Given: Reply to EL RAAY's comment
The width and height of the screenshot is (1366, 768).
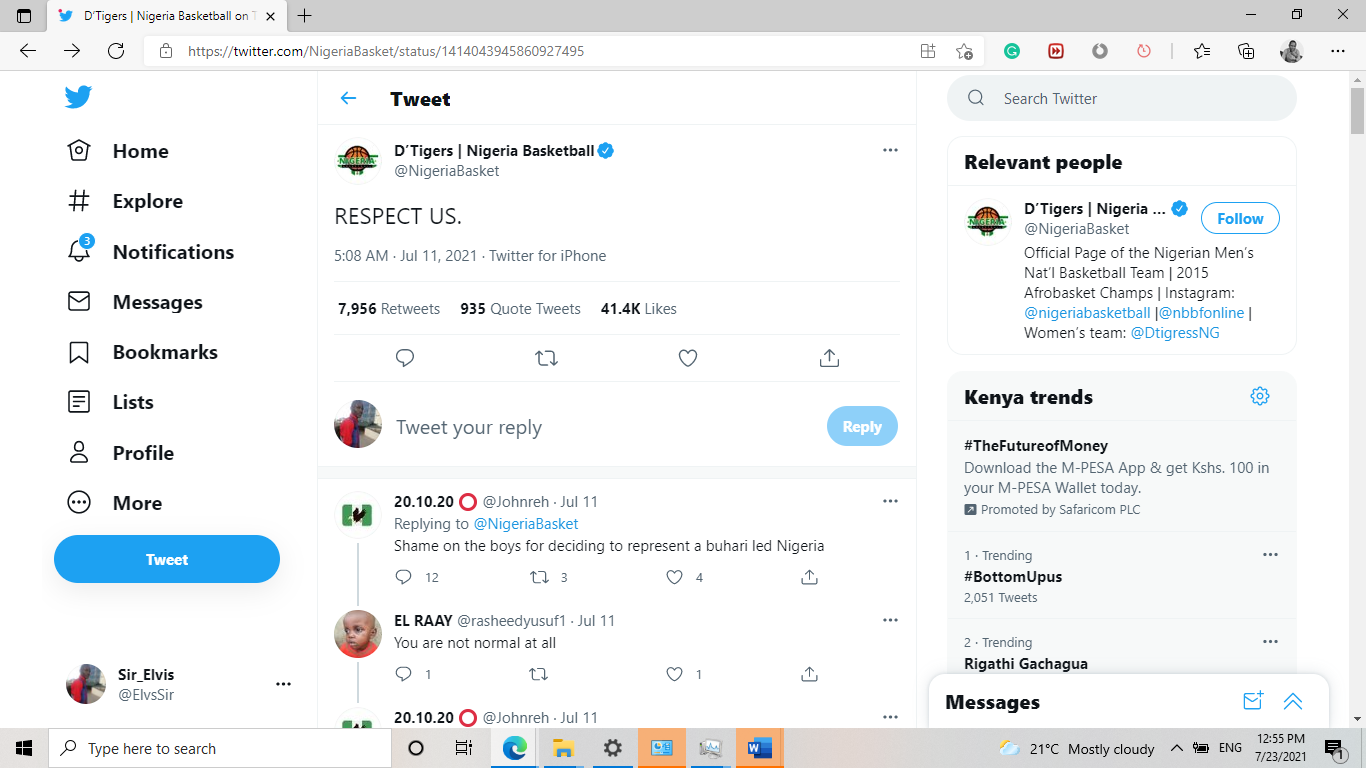Looking at the screenshot, I should point(404,674).
